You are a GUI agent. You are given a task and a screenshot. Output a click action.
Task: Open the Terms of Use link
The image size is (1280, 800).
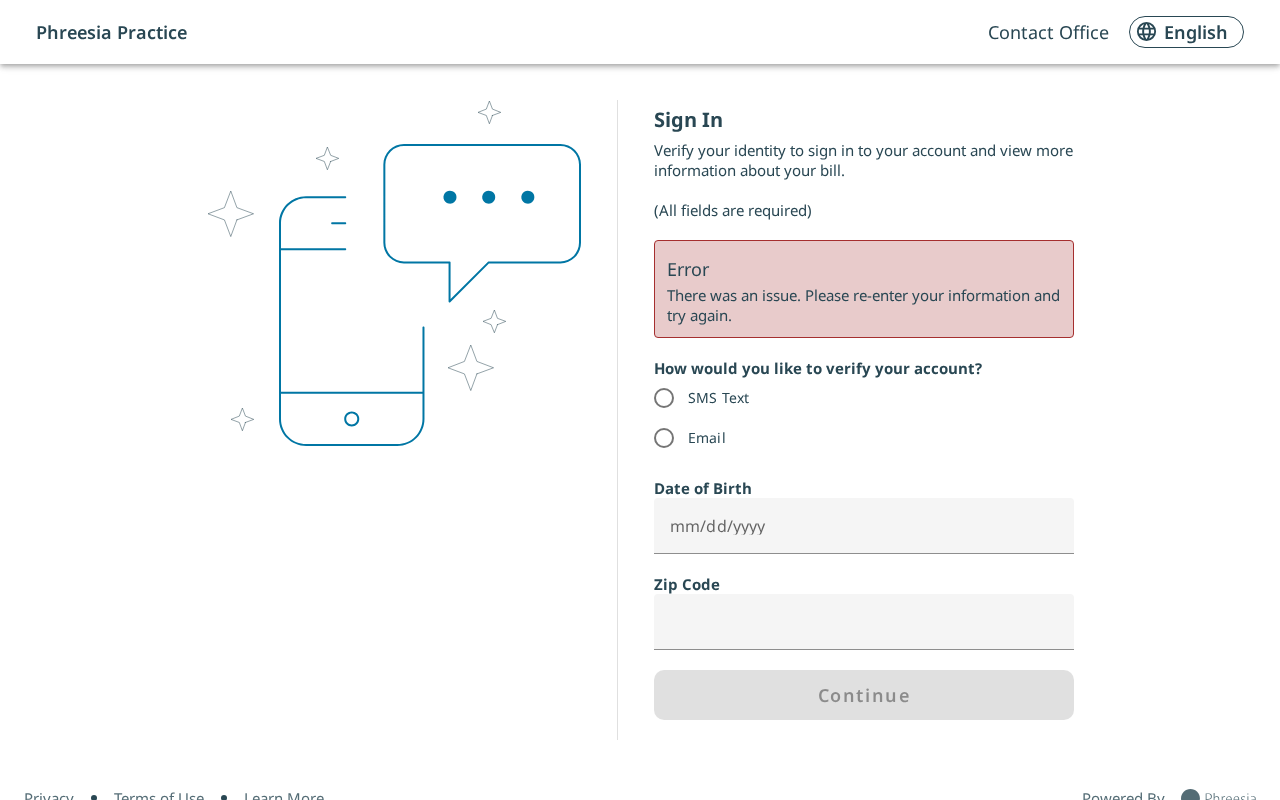point(159,796)
